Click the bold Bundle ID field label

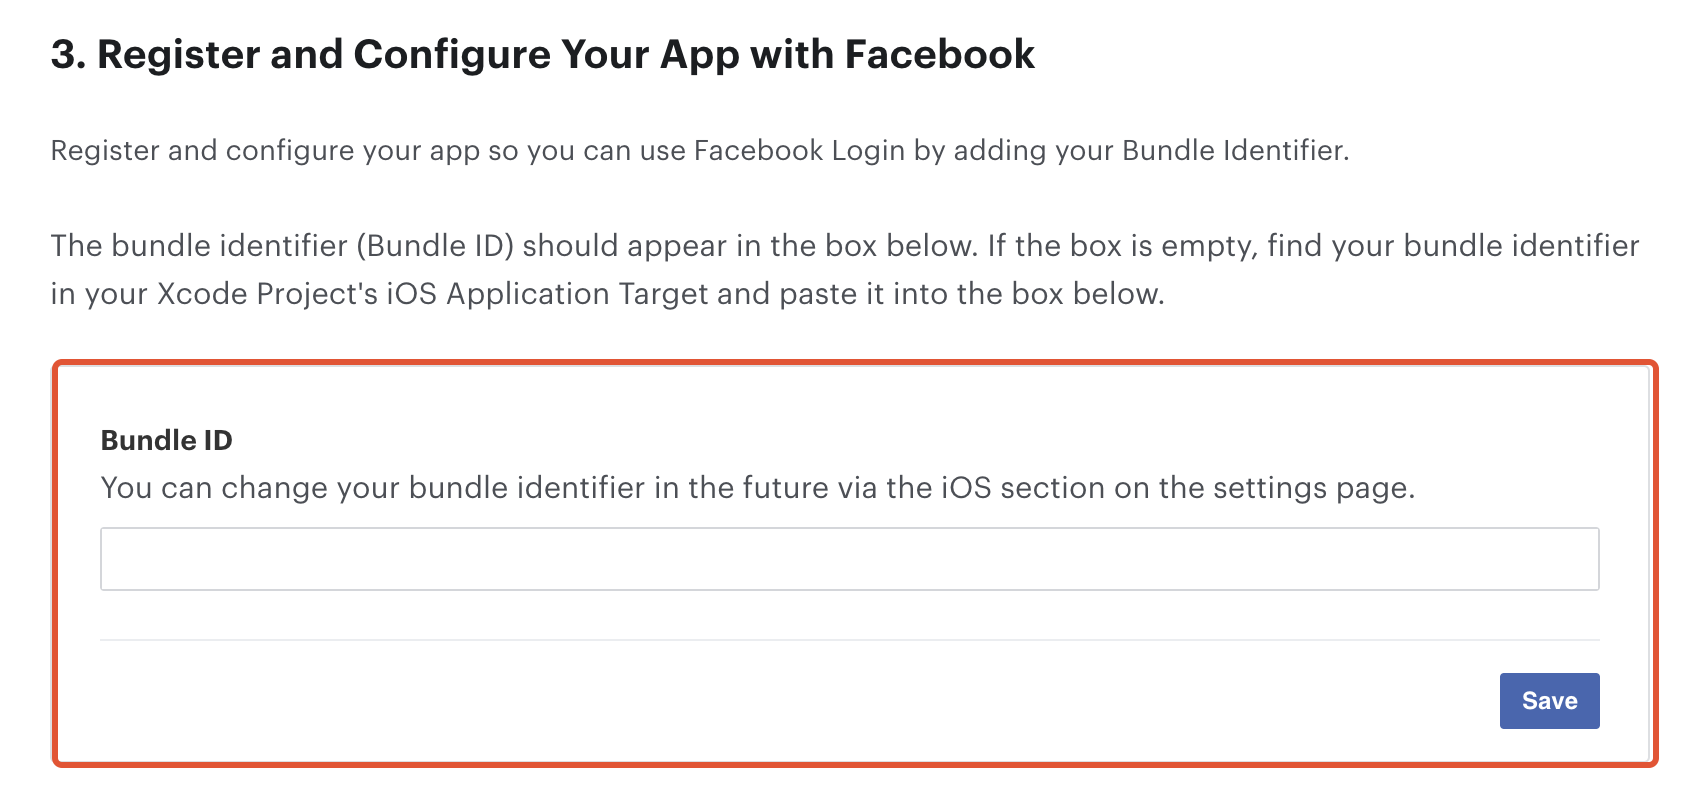pyautogui.click(x=166, y=440)
